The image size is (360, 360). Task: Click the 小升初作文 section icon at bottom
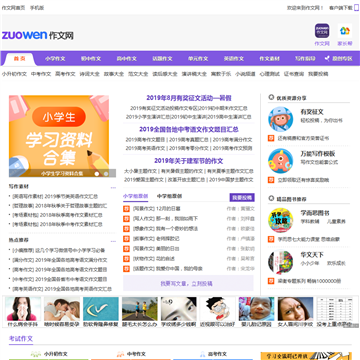tap(36, 354)
